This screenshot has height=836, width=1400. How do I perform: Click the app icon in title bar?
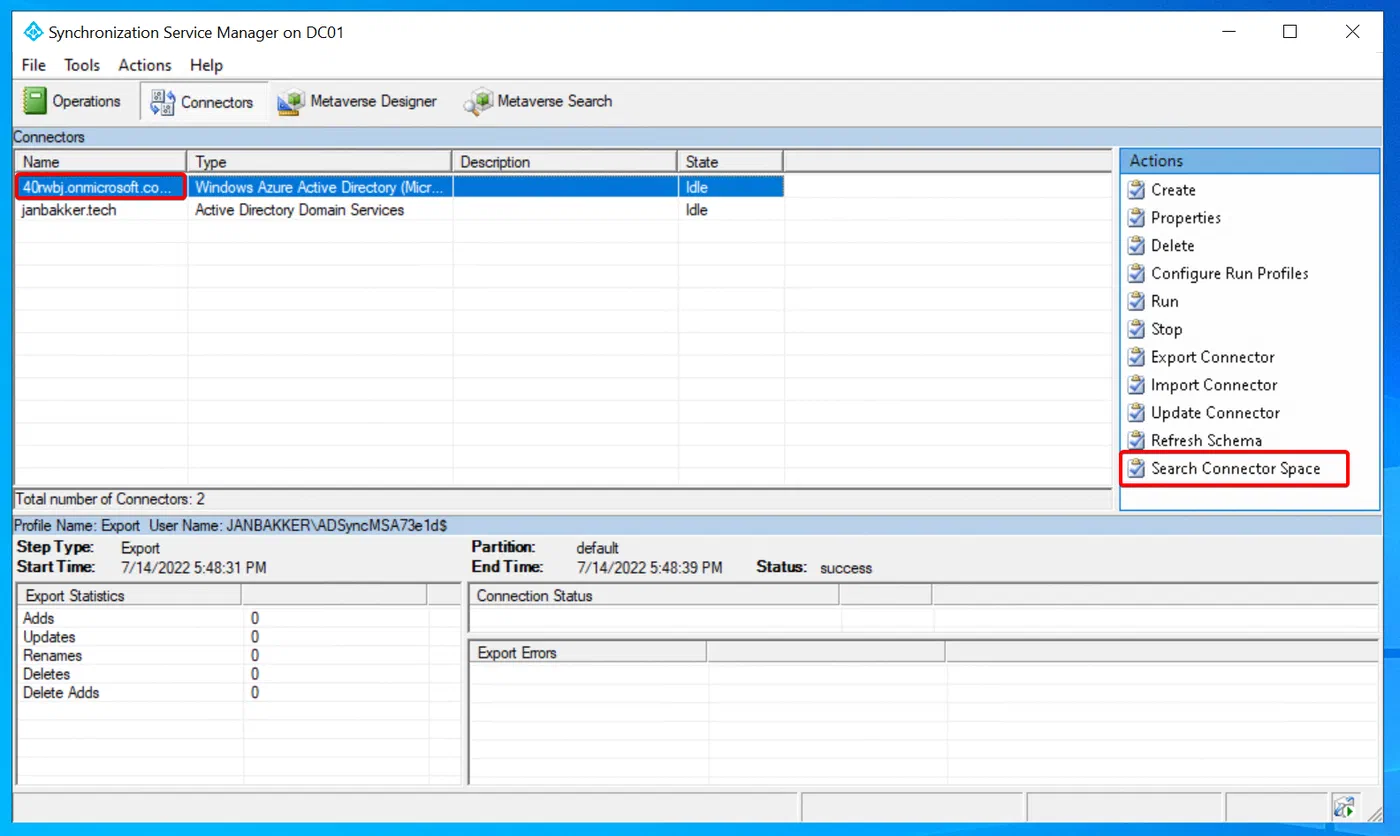[33, 32]
